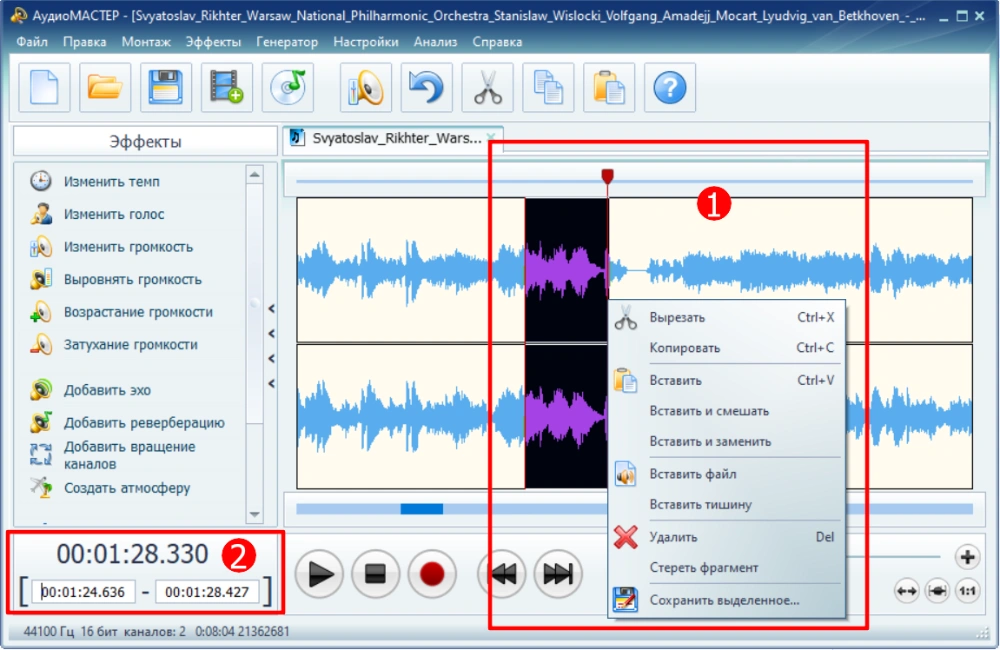Click the Эффекты panel header
Screen dimensions: 1000x650
pos(145,141)
